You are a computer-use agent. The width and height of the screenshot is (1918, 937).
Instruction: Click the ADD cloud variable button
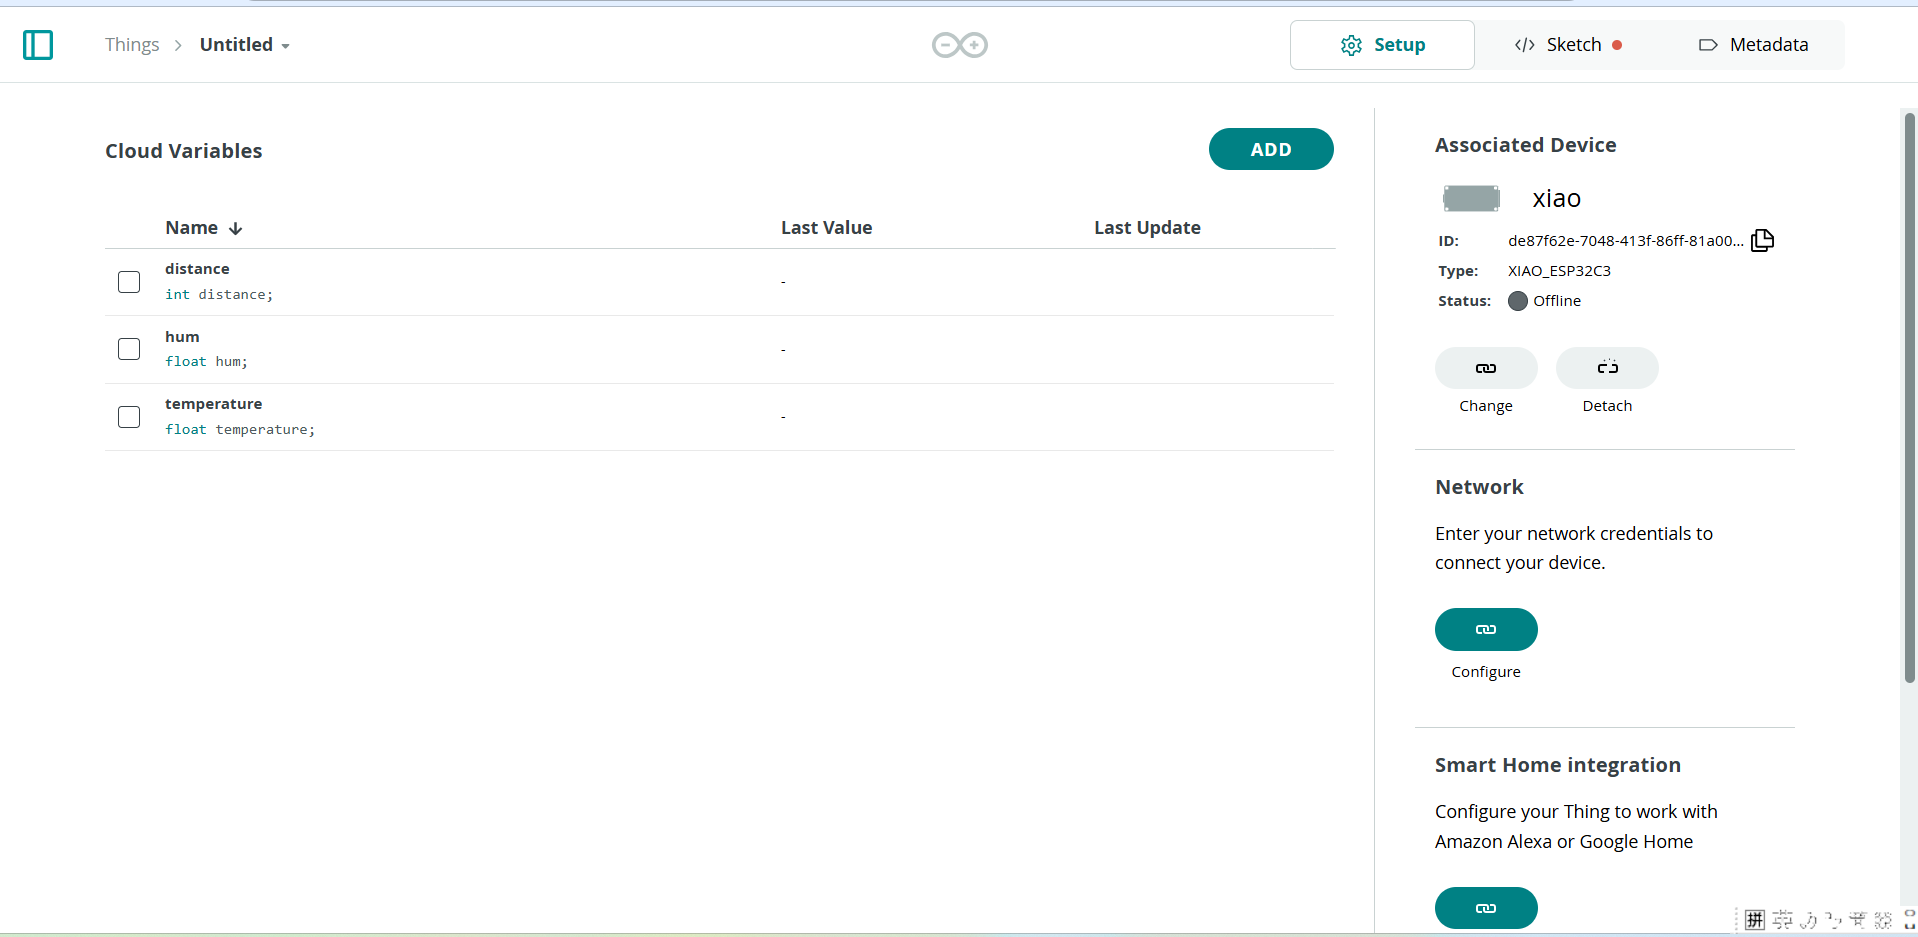point(1271,149)
